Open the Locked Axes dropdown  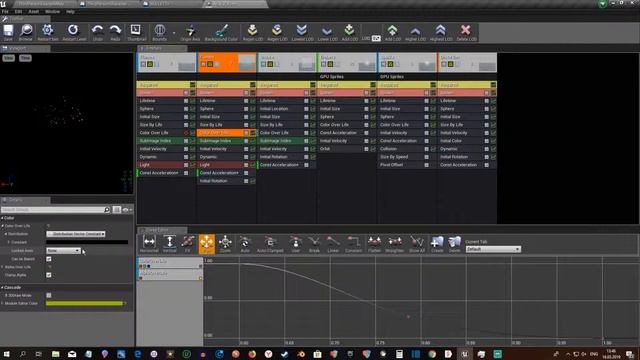[63, 251]
